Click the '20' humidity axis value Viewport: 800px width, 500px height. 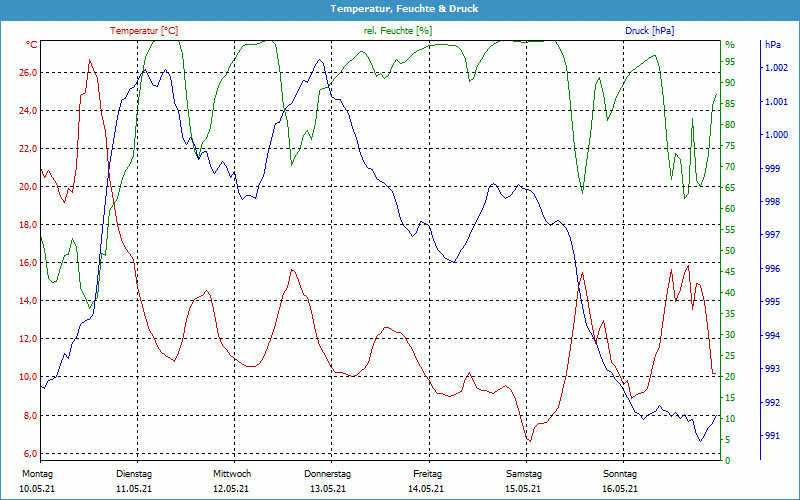point(730,377)
